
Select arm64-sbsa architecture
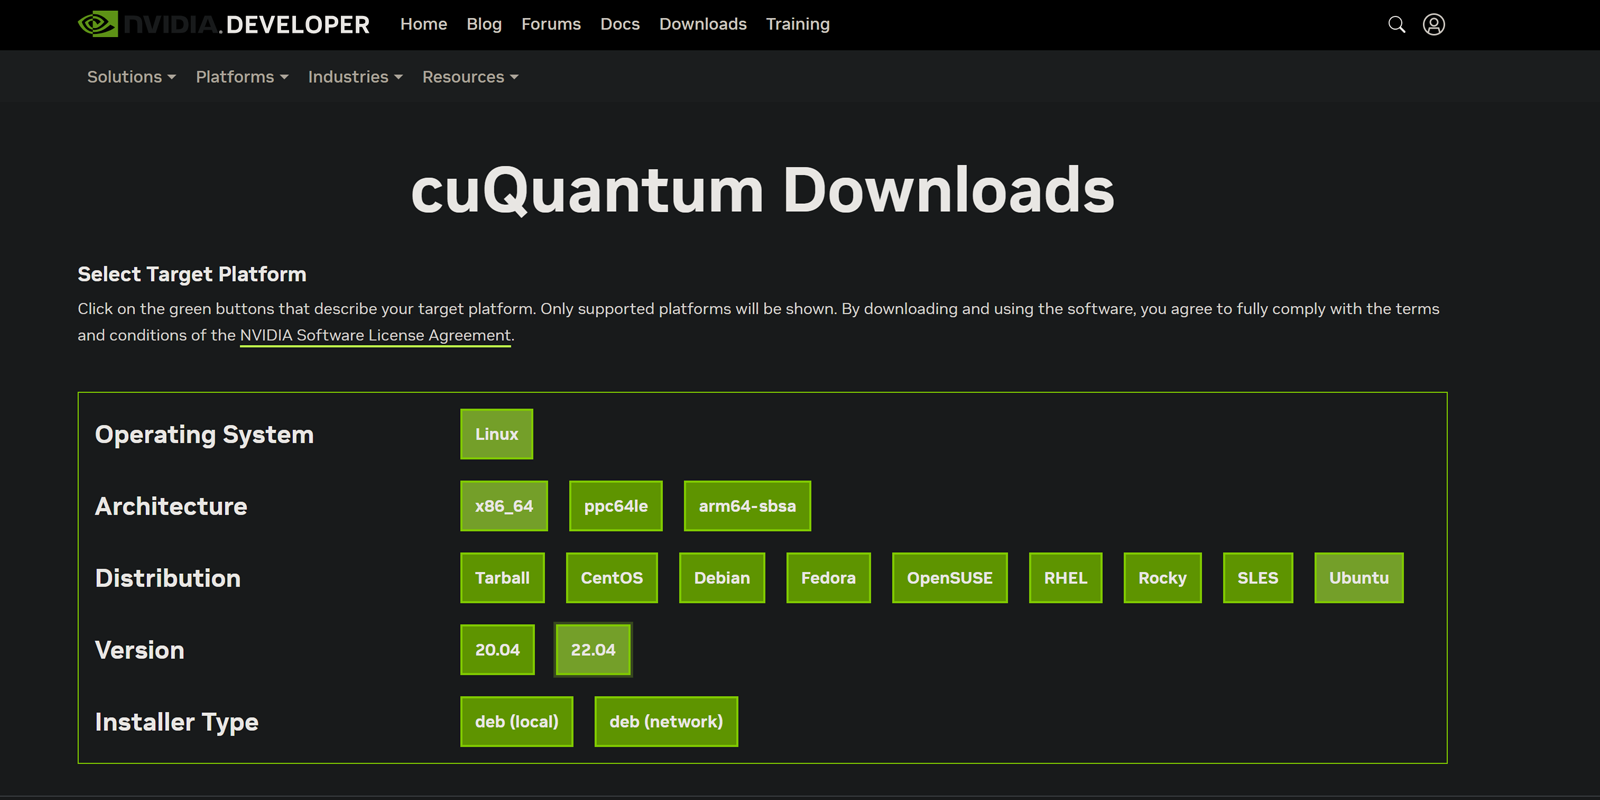click(747, 506)
